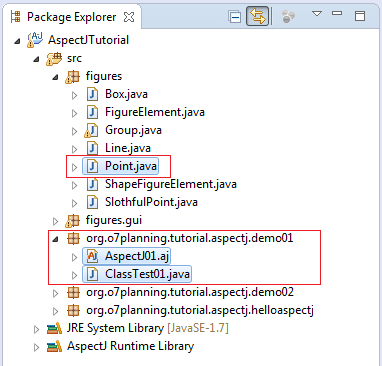This screenshot has height=366, width=382.
Task: Click the figures package icon
Action: 73,77
